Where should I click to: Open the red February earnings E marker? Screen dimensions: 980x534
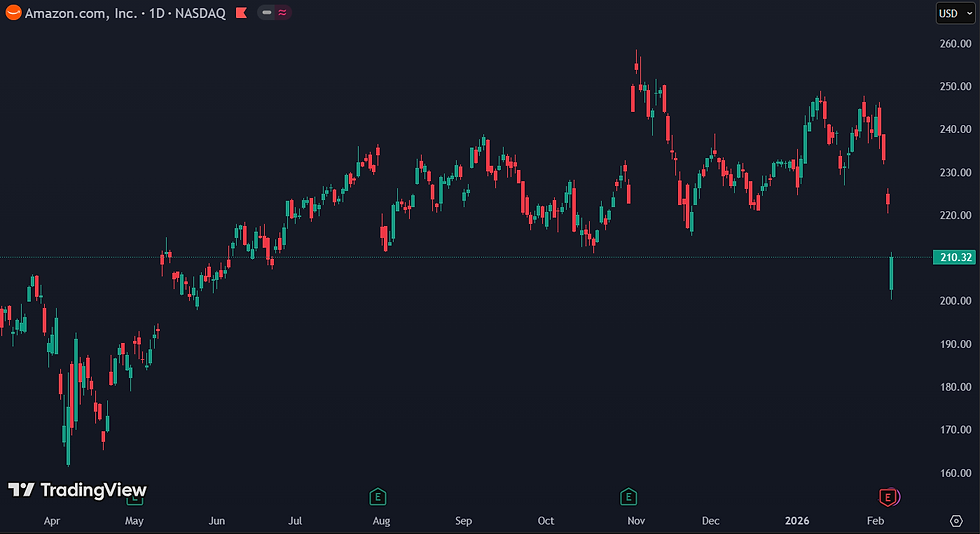point(888,497)
